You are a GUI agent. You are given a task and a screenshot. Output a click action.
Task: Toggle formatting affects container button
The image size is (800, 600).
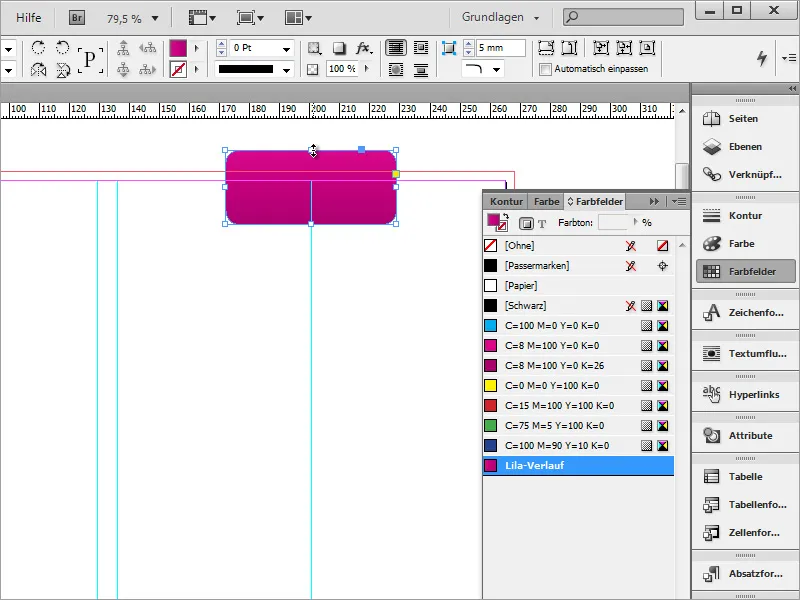point(526,223)
